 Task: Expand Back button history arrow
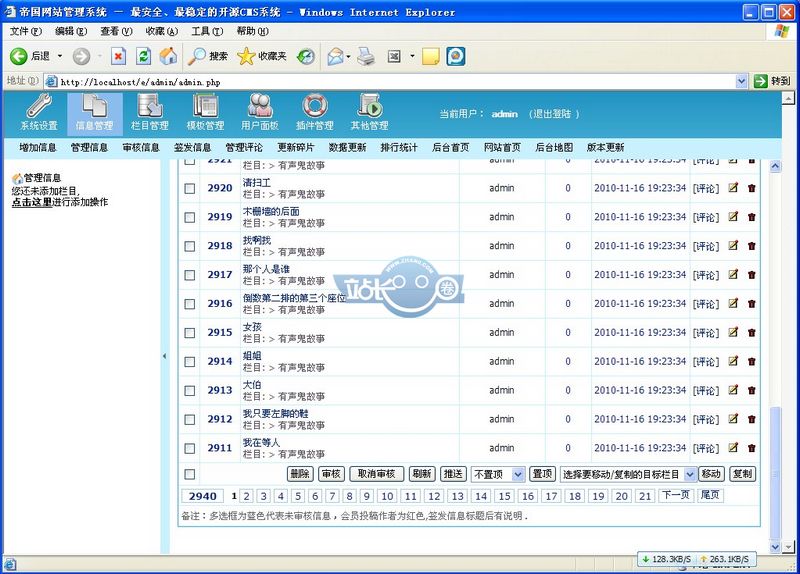[60, 56]
